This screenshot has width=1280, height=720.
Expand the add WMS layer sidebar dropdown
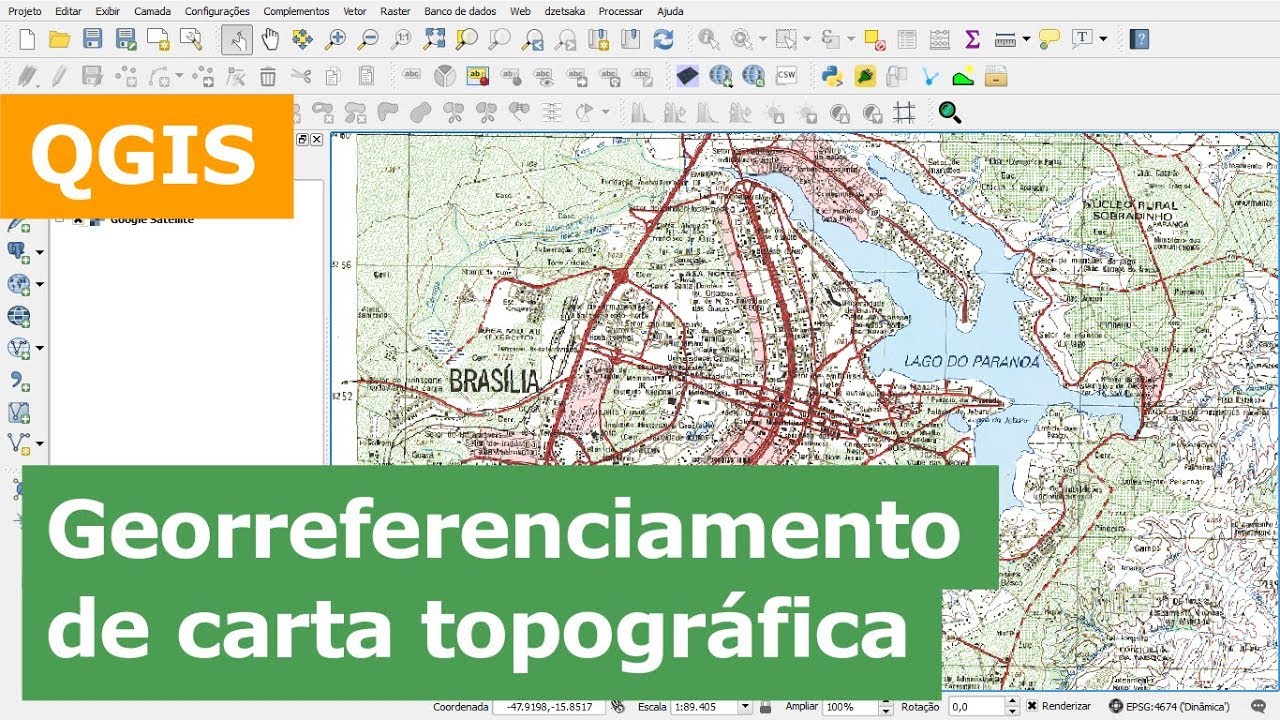(x=40, y=284)
